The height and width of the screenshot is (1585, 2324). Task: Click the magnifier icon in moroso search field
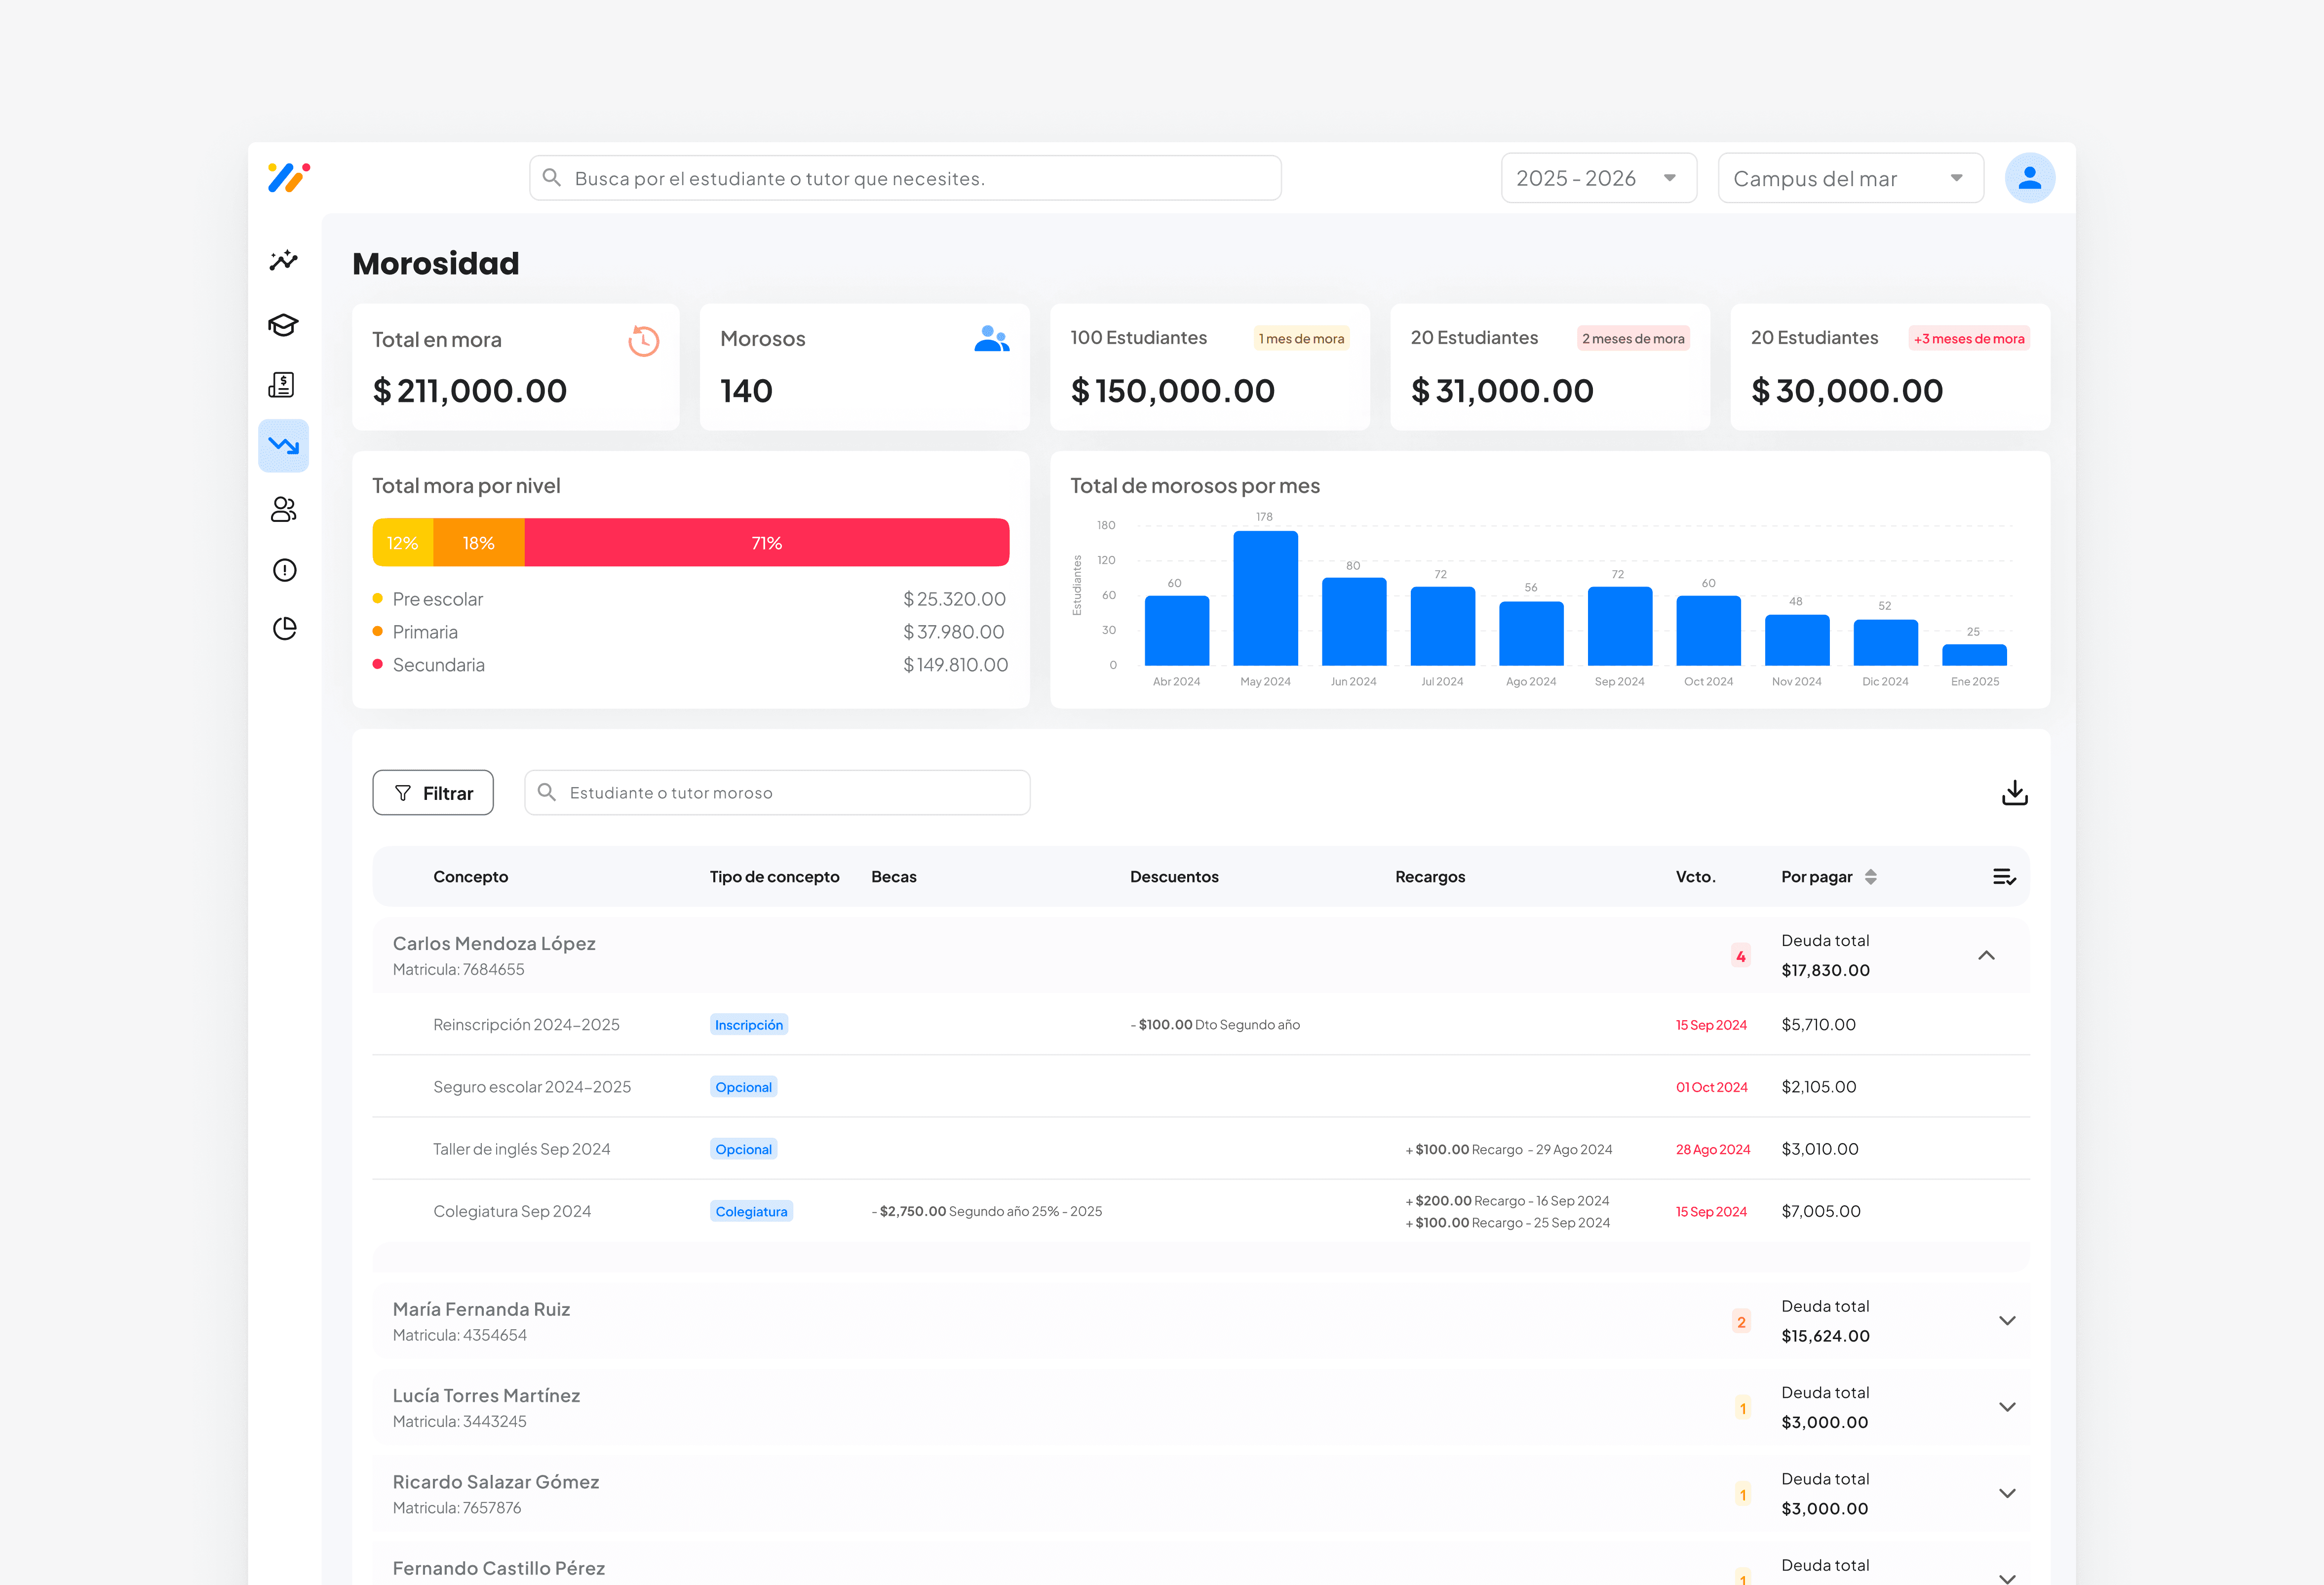tap(547, 792)
